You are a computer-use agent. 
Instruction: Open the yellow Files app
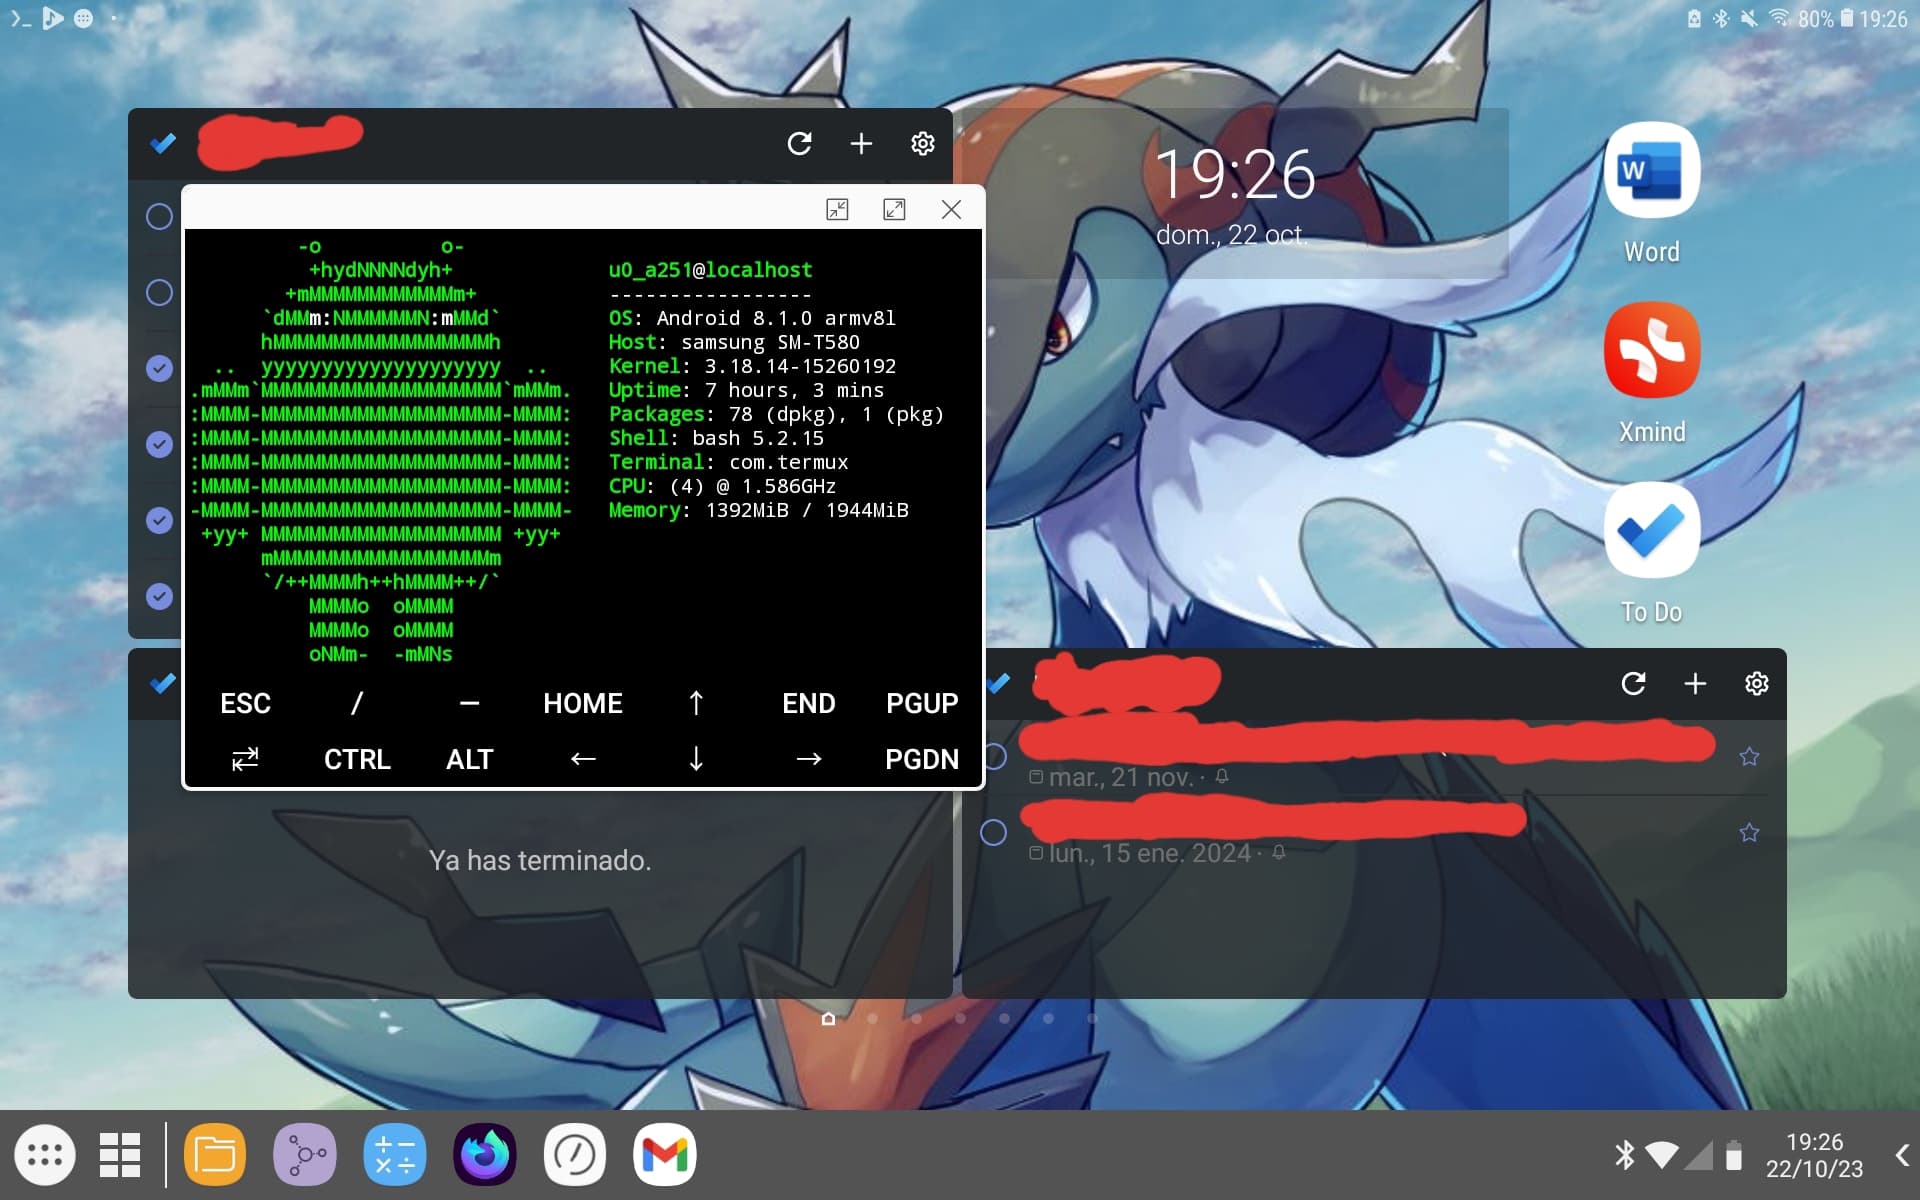(215, 1155)
